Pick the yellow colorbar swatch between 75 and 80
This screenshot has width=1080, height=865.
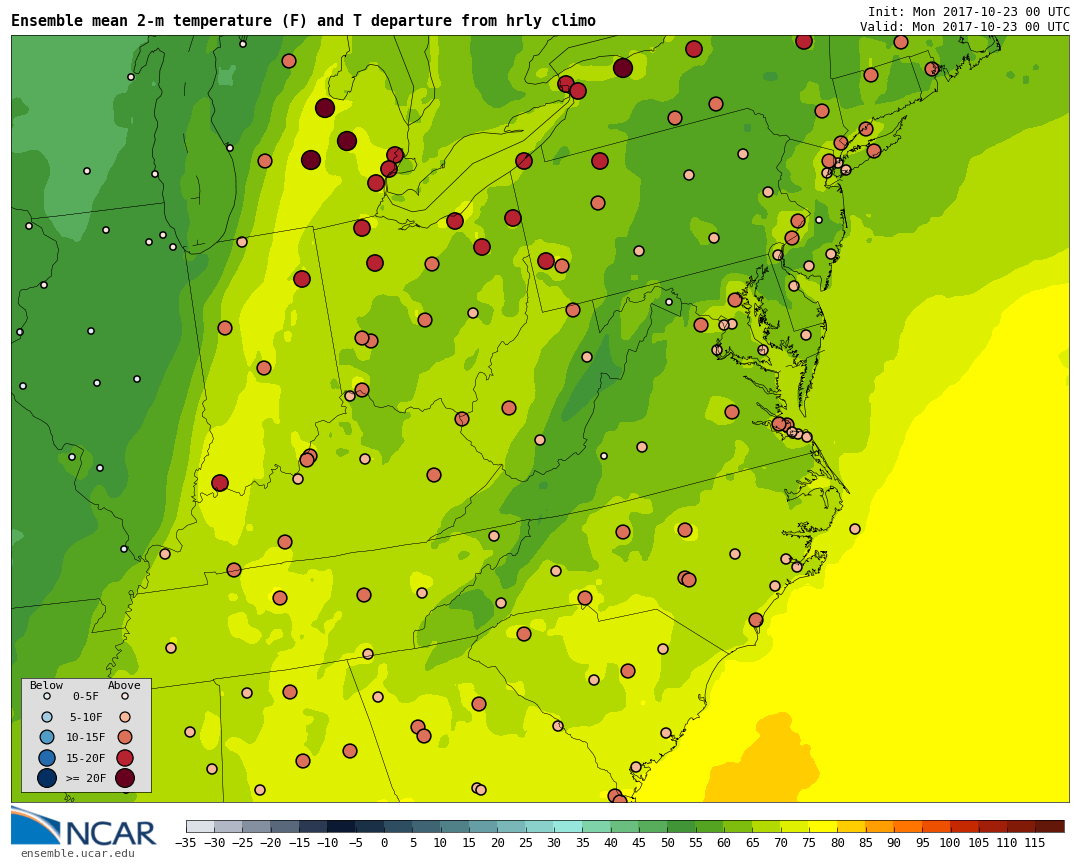click(x=822, y=826)
